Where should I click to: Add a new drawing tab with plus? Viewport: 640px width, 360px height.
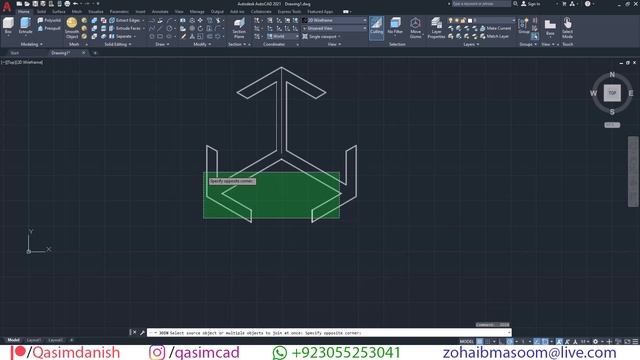pyautogui.click(x=95, y=53)
